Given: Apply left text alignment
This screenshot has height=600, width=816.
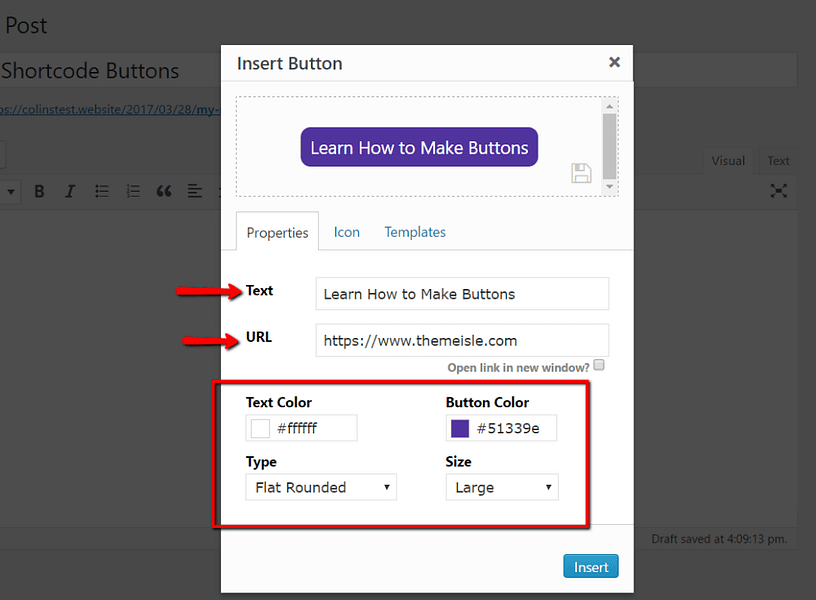Looking at the screenshot, I should pyautogui.click(x=194, y=191).
